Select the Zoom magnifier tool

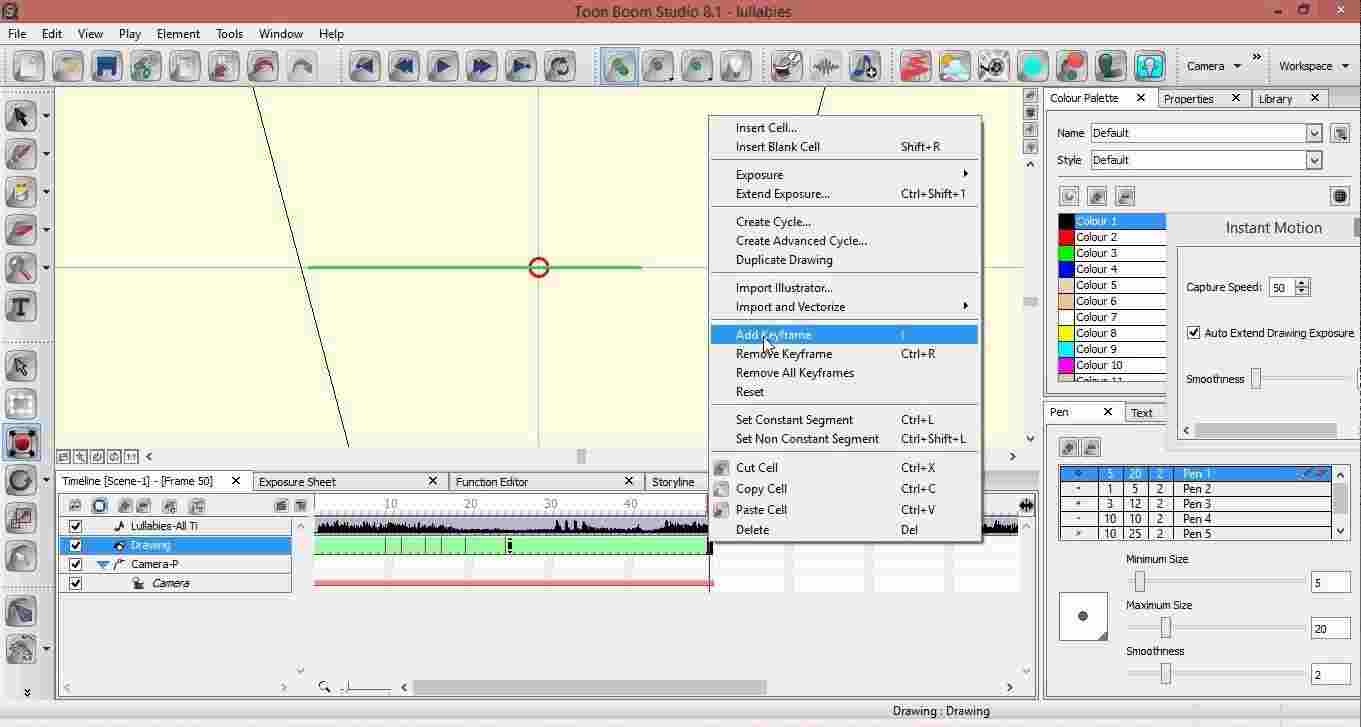(x=21, y=268)
